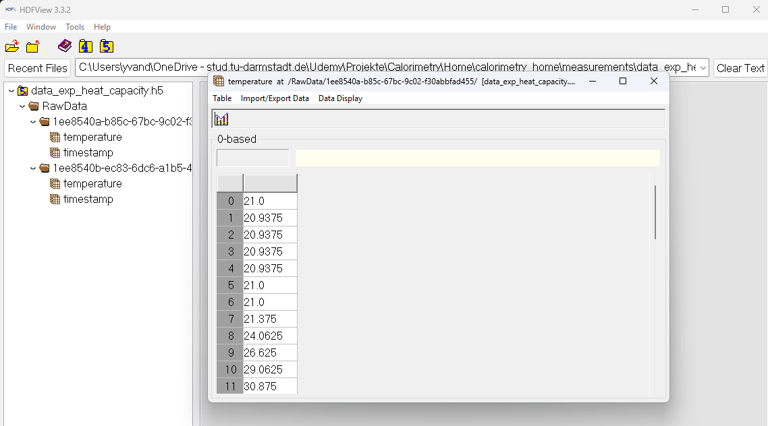Viewport: 768px width, 426px height.
Task: Collapse the data_exp_heat_capacity.h5 tree node
Action: tap(11, 91)
